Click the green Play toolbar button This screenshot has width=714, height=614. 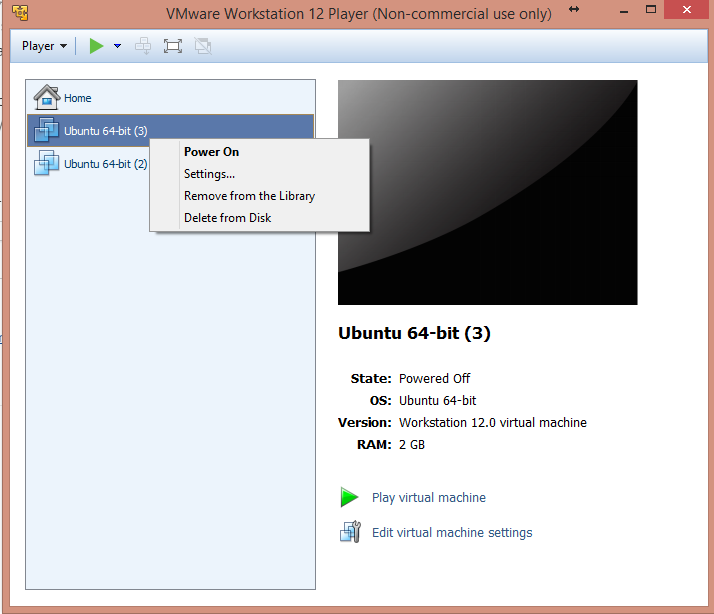[x=96, y=46]
